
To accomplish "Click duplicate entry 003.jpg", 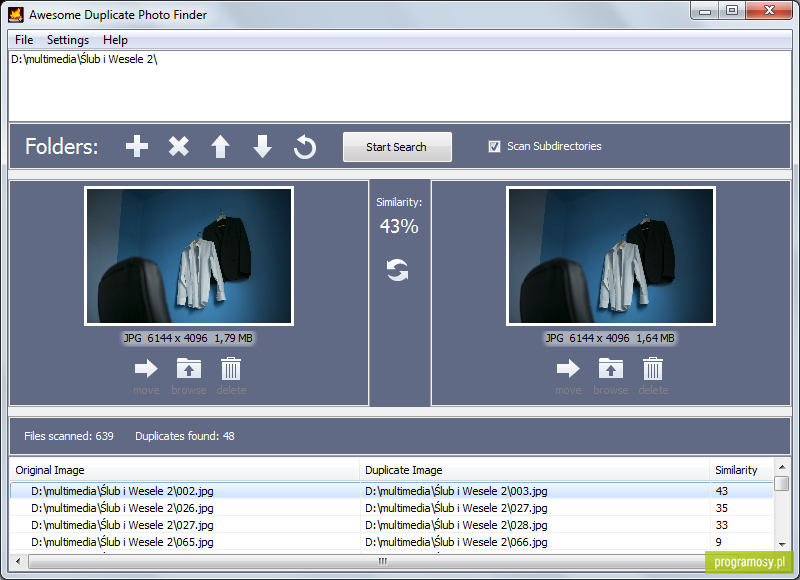I will (456, 491).
